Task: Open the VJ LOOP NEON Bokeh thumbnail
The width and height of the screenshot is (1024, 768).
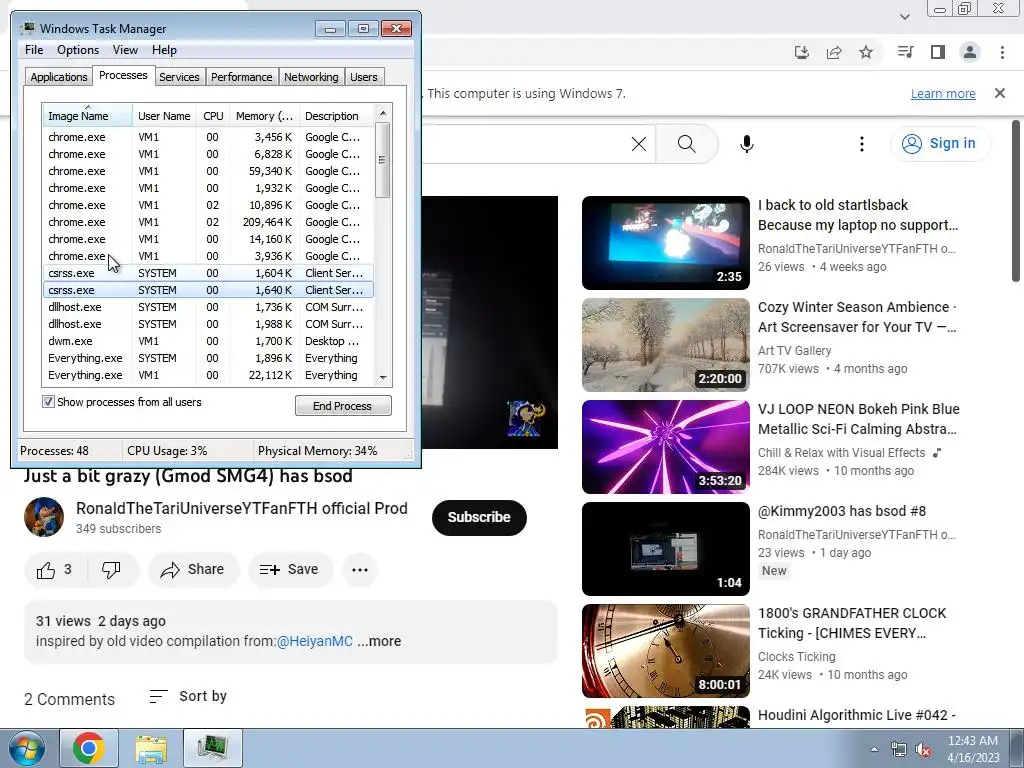Action: [665, 447]
